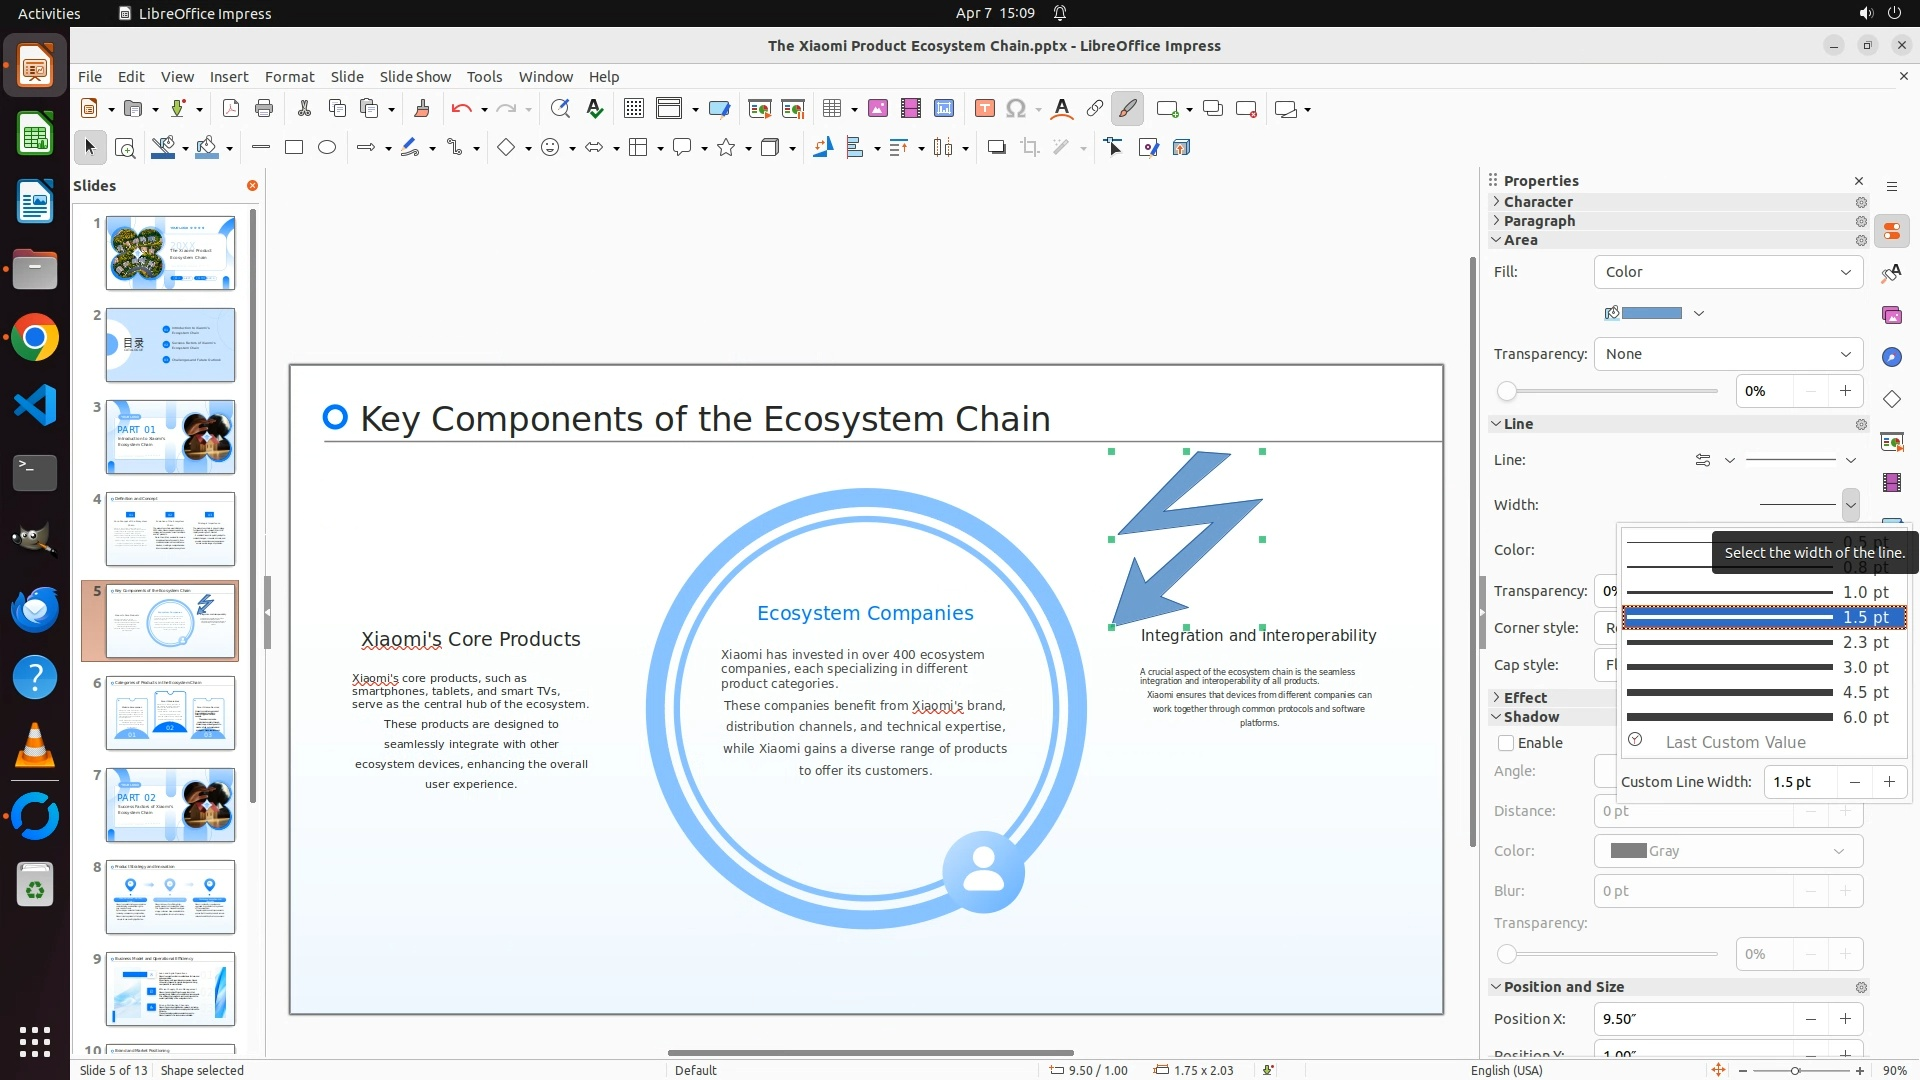
Task: Select slide 6 thumbnail in Slides panel
Action: [x=170, y=713]
